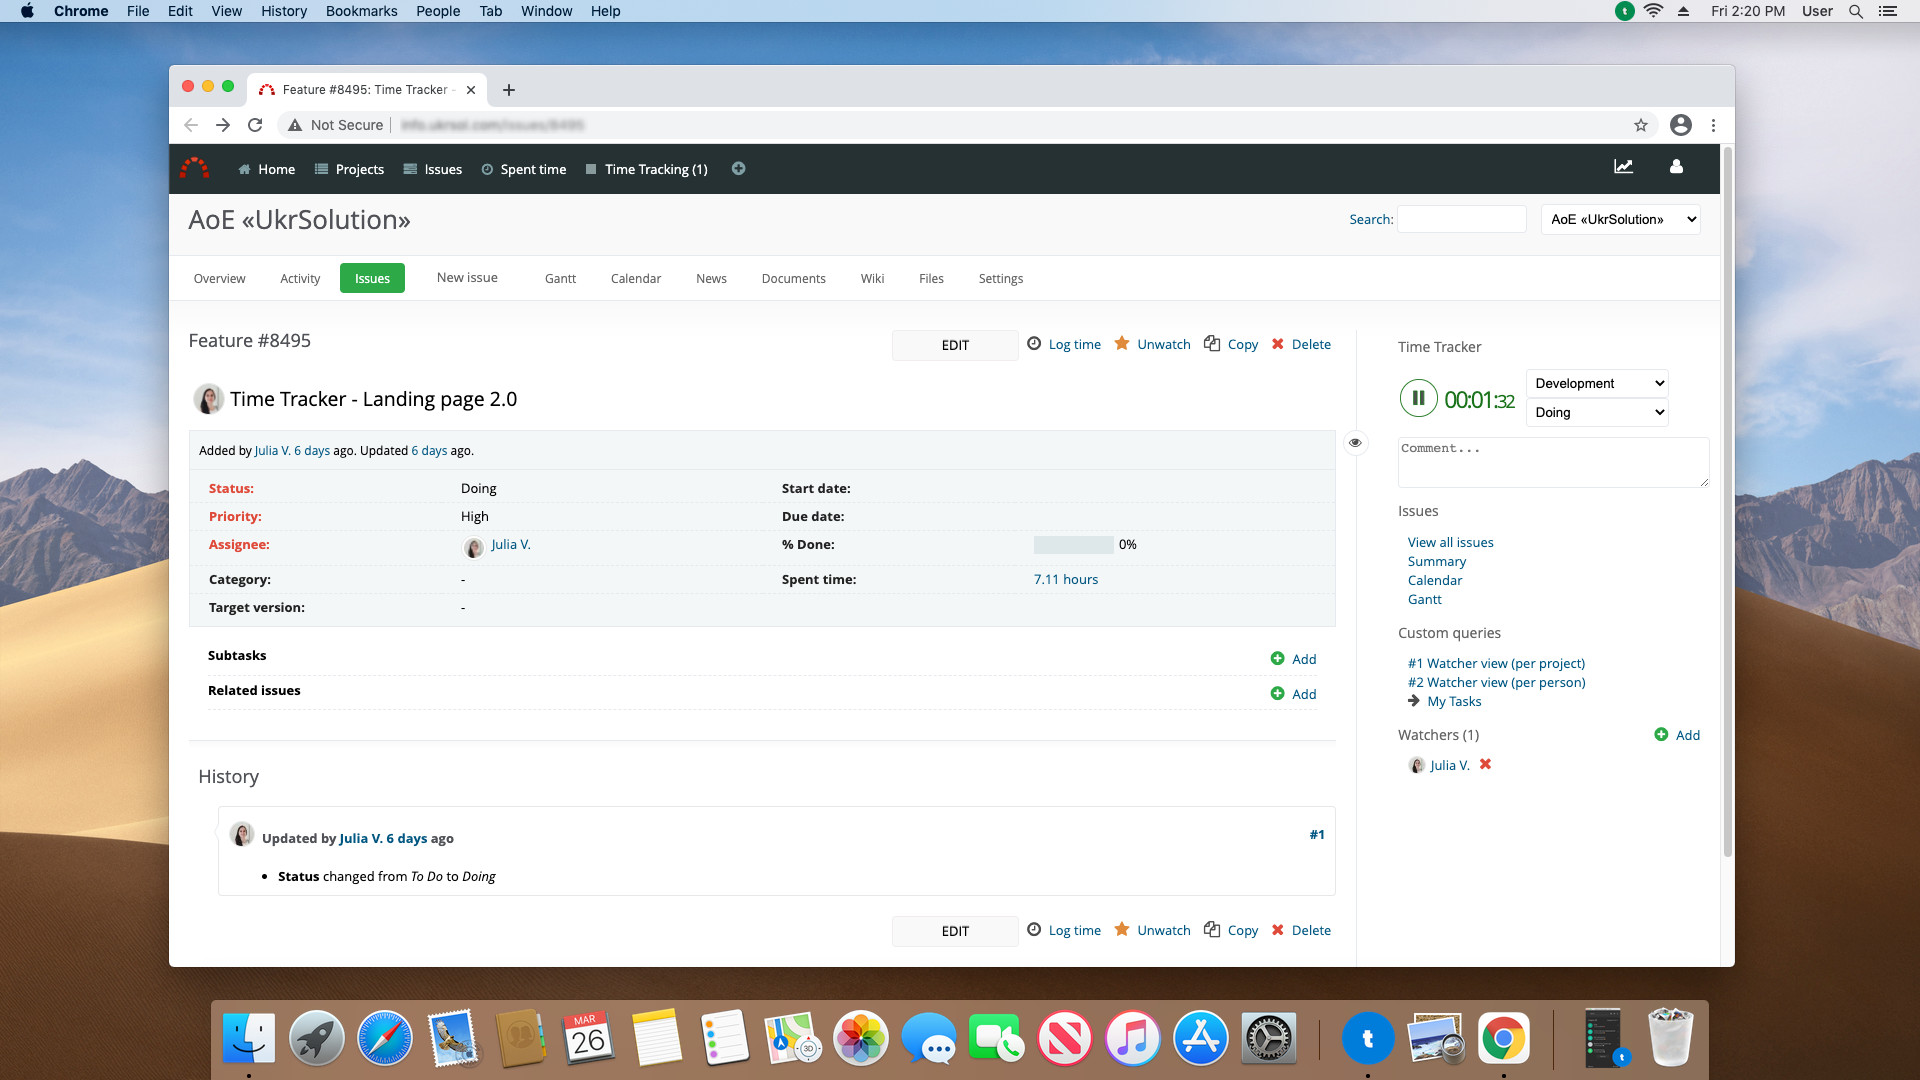This screenshot has height=1080, width=1920.
Task: Open the Summary sidebar link
Action: tap(1436, 561)
